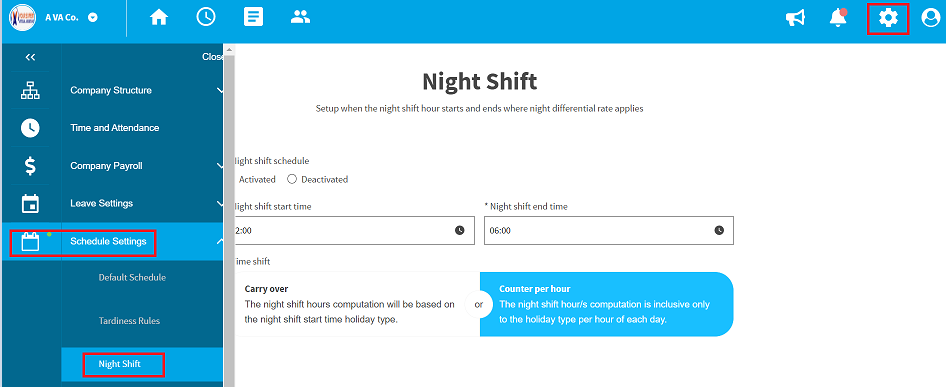The height and width of the screenshot is (387, 946).
Task: Open Tardiness Rules submenu item
Action: click(129, 321)
